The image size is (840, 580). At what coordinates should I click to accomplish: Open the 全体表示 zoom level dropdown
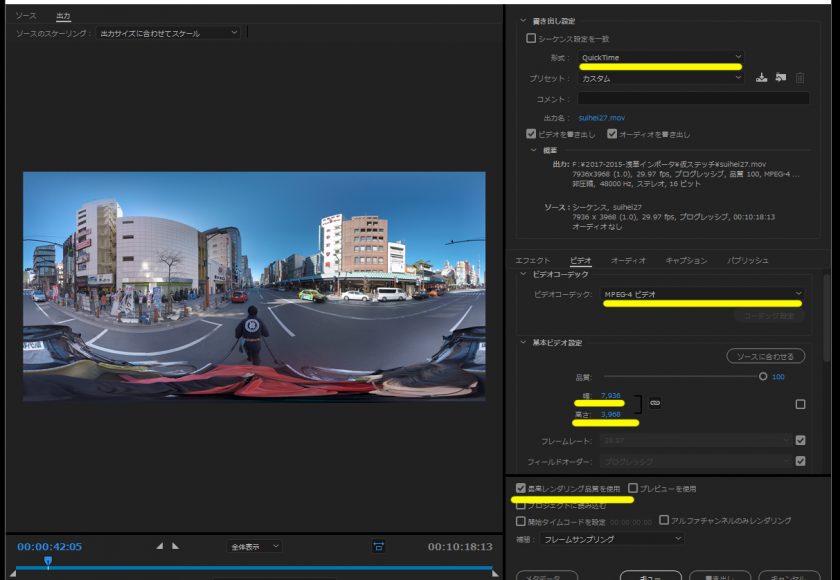tap(254, 546)
